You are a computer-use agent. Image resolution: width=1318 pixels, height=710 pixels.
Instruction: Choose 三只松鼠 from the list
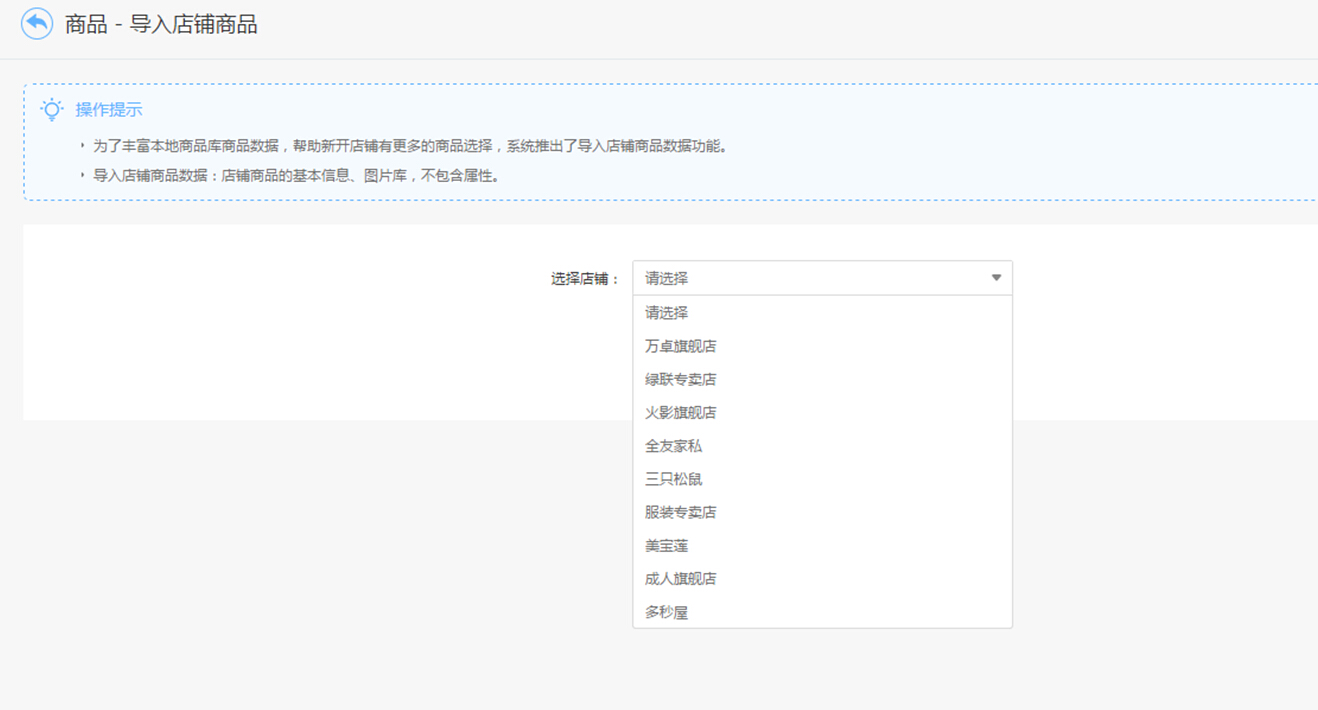[x=822, y=479]
